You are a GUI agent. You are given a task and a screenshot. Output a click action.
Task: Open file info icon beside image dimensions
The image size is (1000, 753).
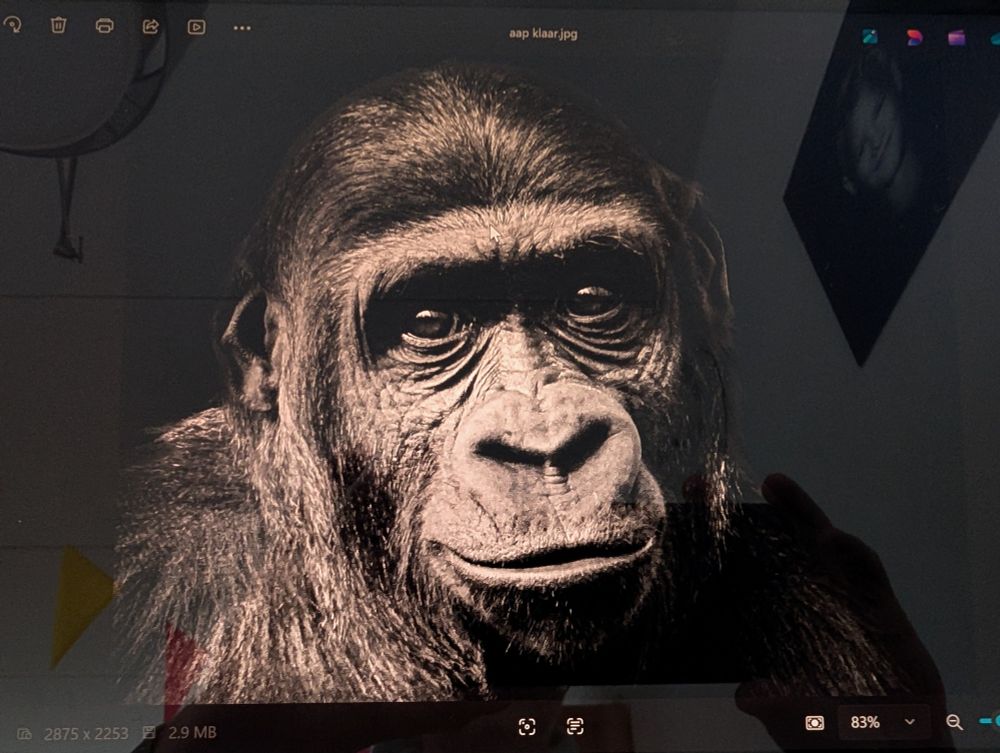click(24, 733)
